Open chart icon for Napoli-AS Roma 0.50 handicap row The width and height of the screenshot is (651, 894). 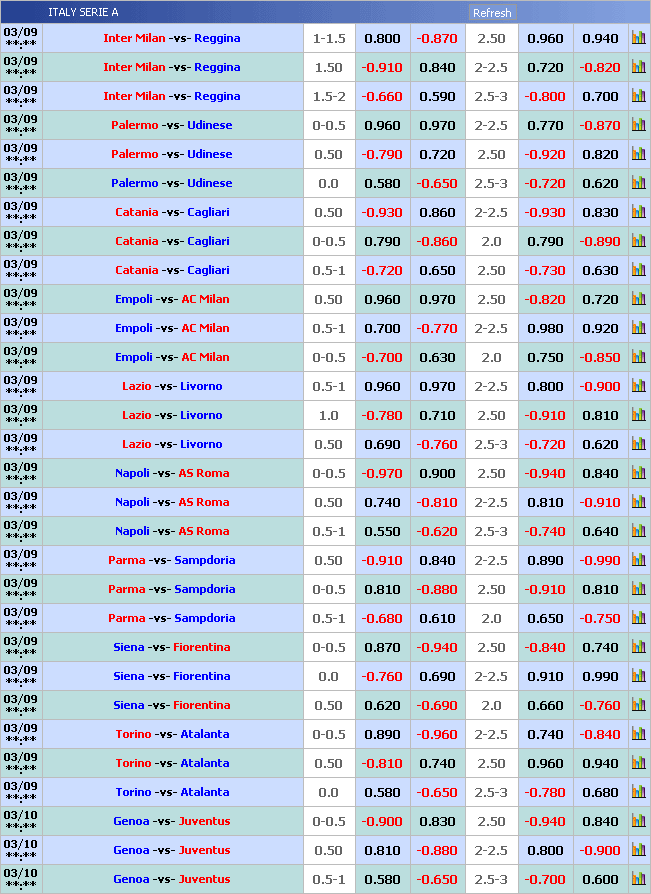[638, 501]
